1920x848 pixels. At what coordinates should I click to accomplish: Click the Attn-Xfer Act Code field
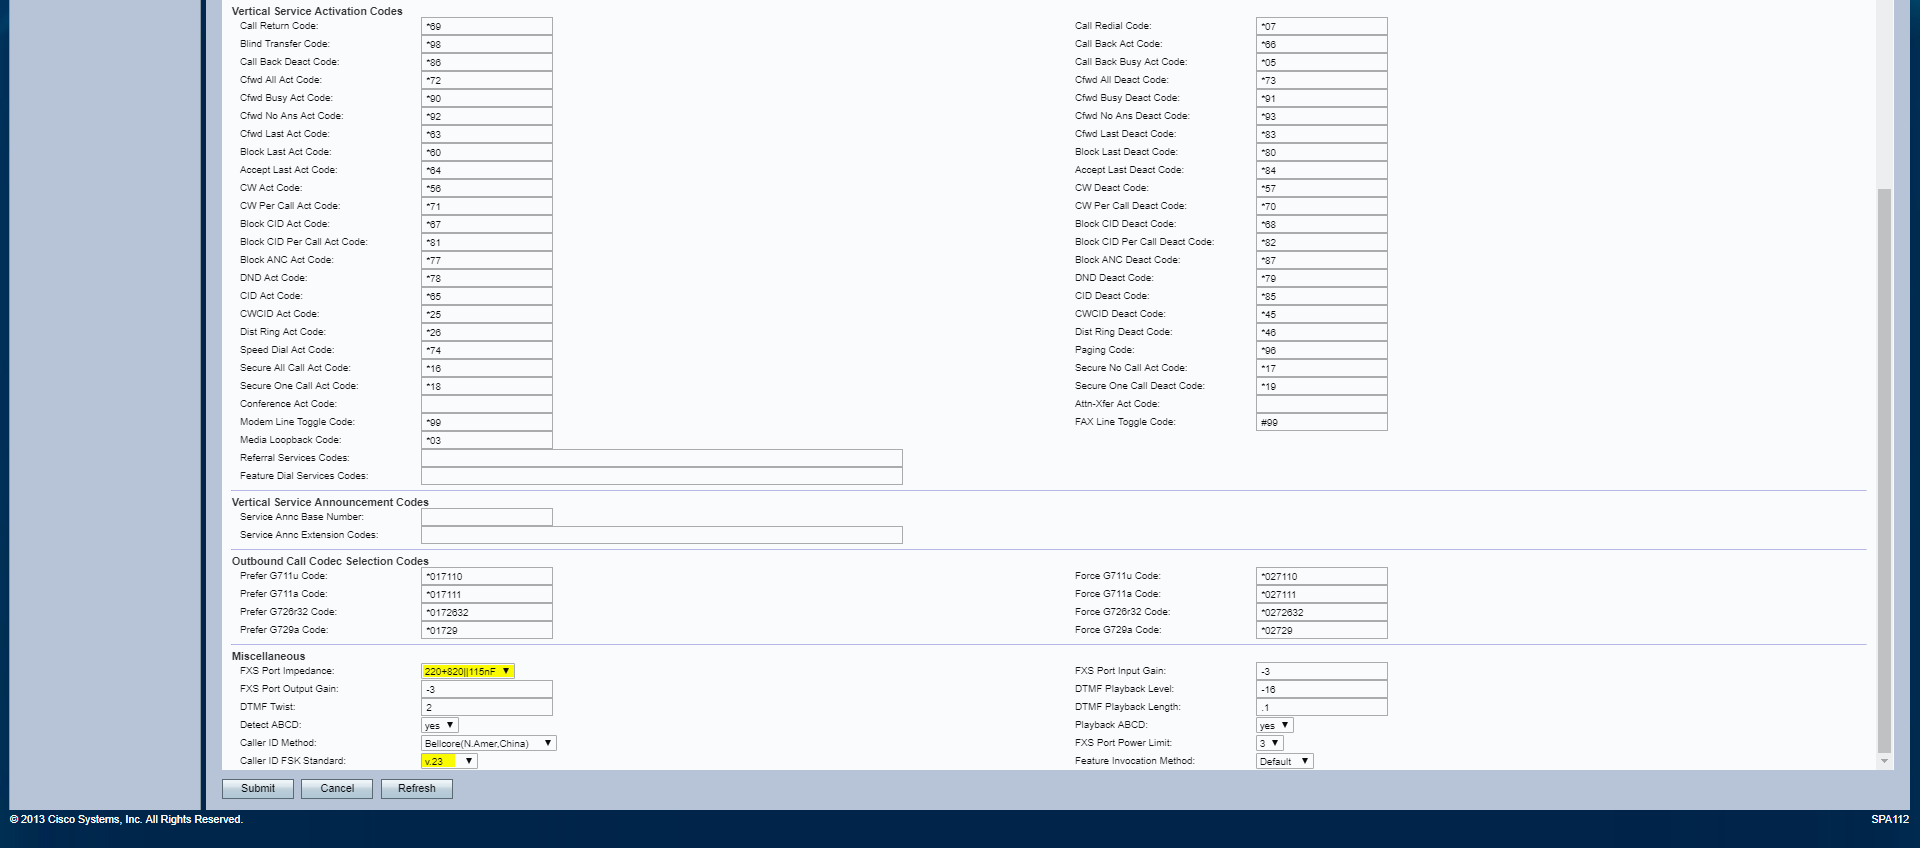tap(1321, 404)
